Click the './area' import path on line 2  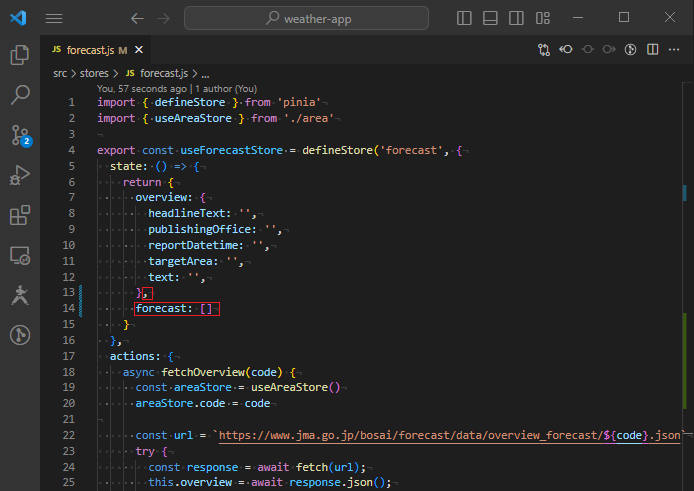tap(308, 118)
